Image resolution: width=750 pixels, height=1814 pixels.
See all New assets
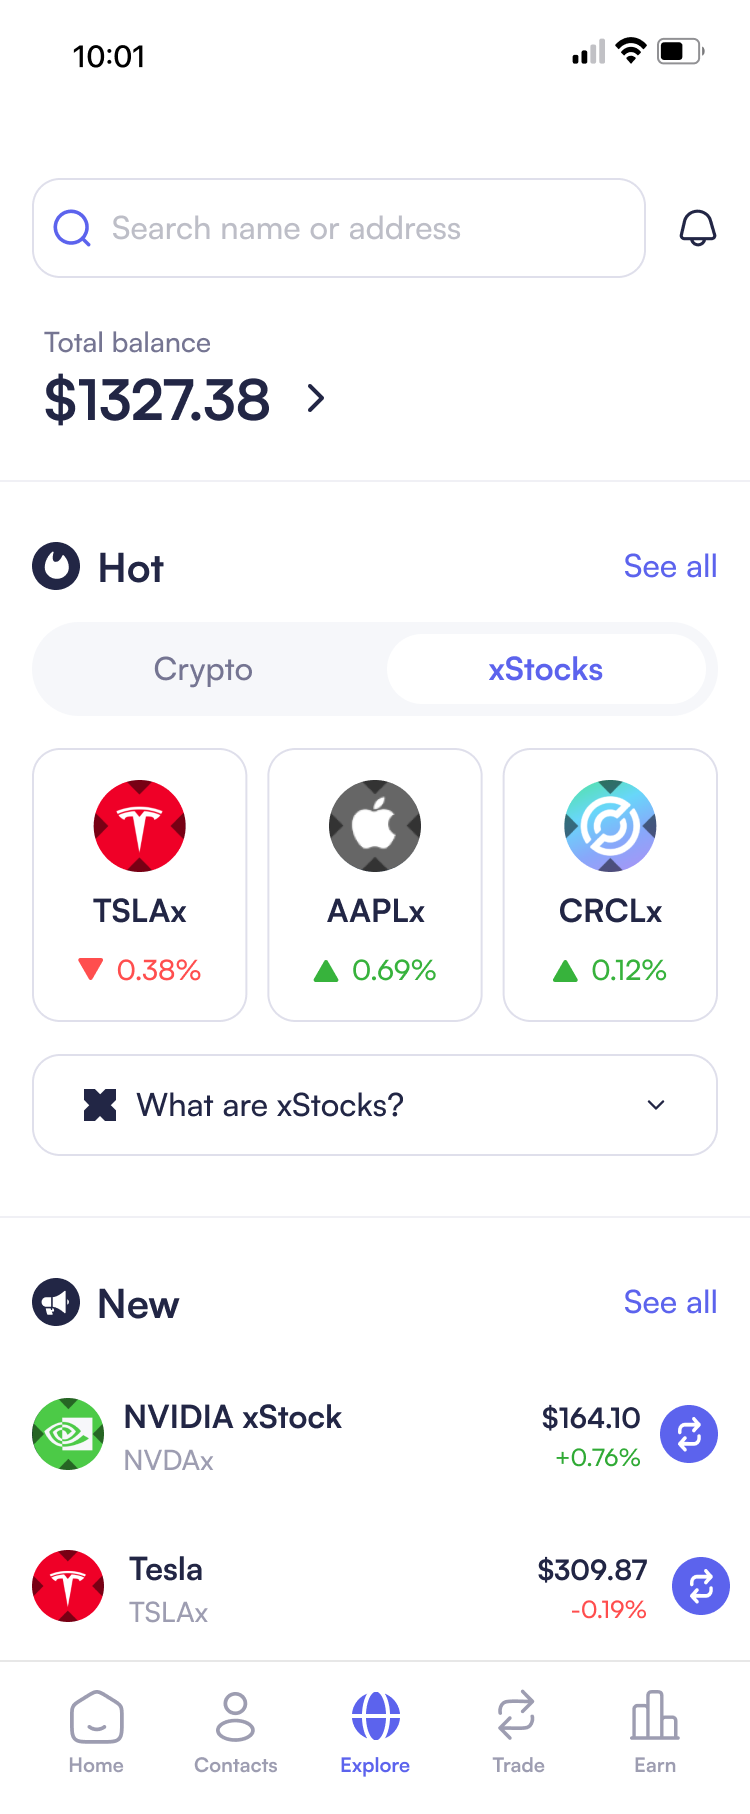670,1302
